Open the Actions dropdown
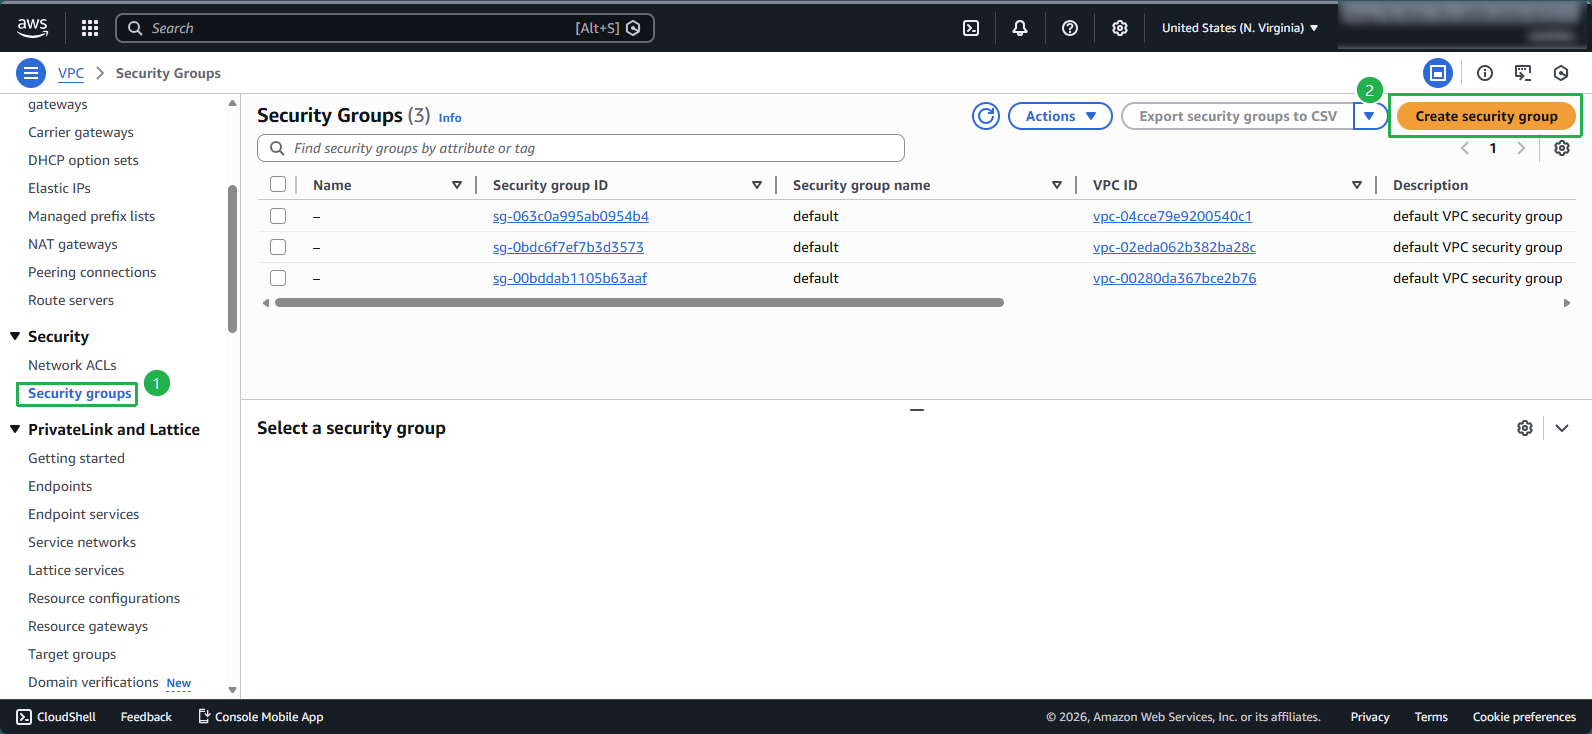1592x734 pixels. (x=1060, y=116)
